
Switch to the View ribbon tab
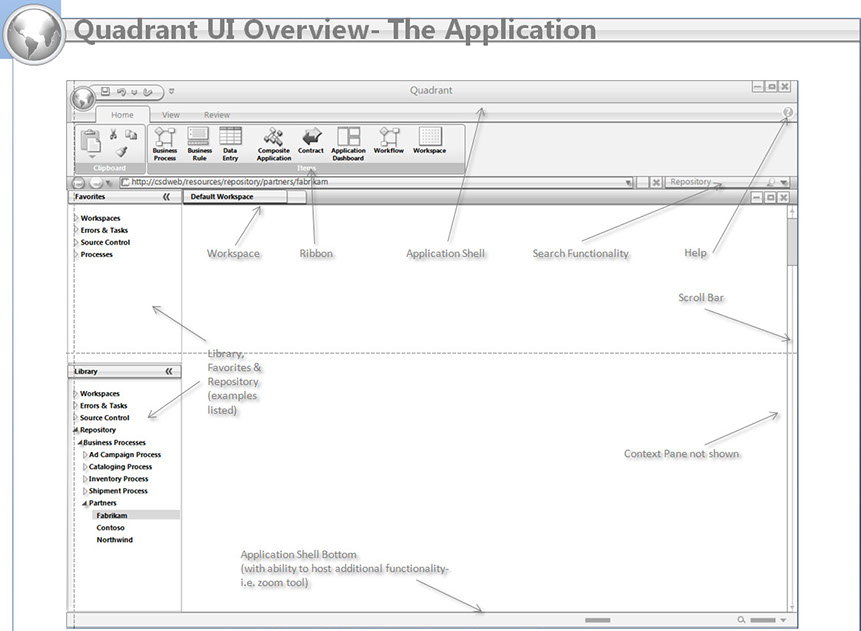171,115
